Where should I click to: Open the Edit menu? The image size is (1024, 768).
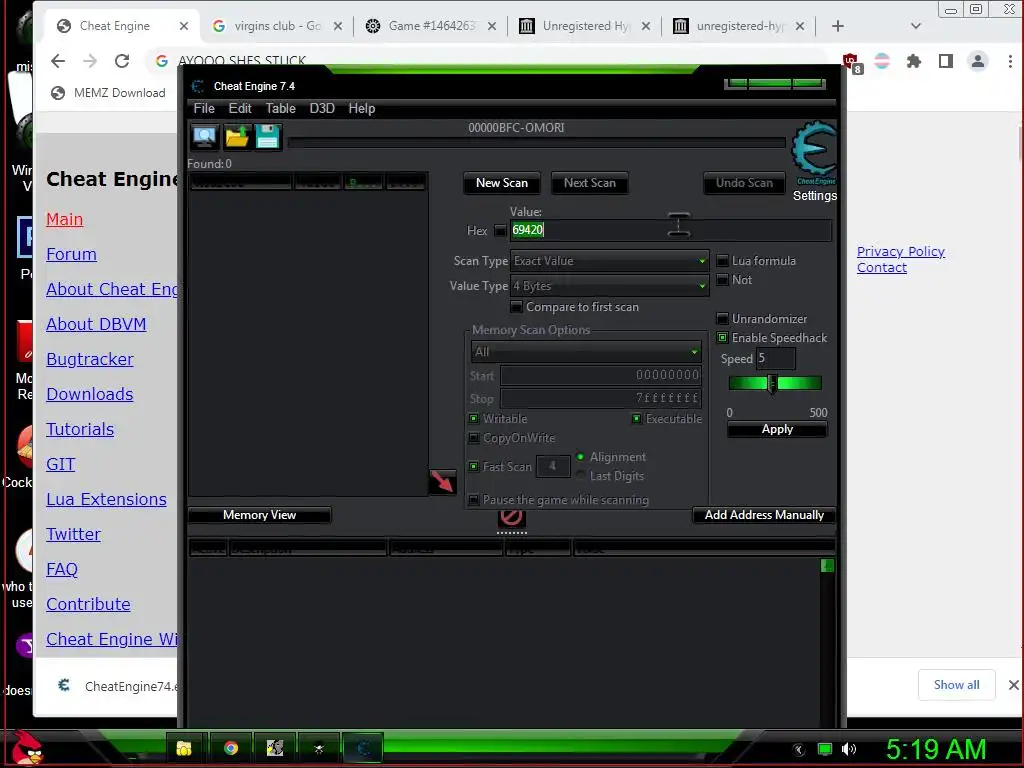[240, 108]
